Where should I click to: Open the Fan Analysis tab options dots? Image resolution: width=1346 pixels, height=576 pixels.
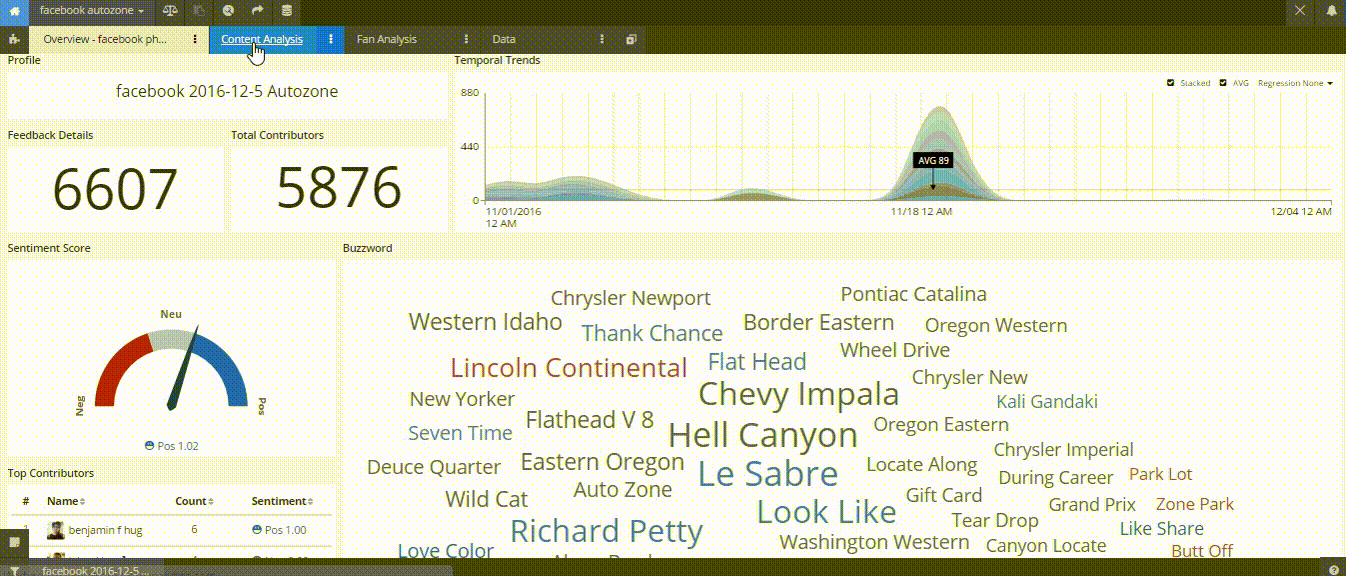[x=466, y=40]
